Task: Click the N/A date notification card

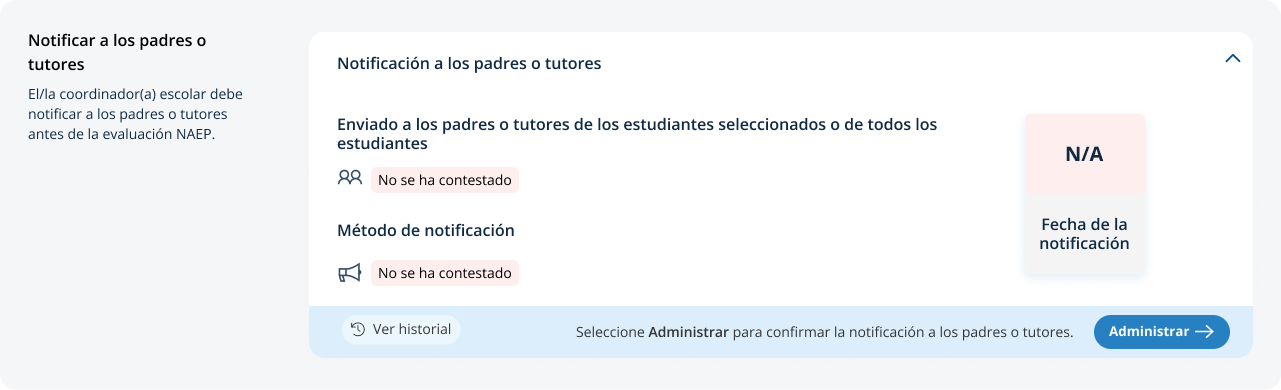Action: [1084, 194]
